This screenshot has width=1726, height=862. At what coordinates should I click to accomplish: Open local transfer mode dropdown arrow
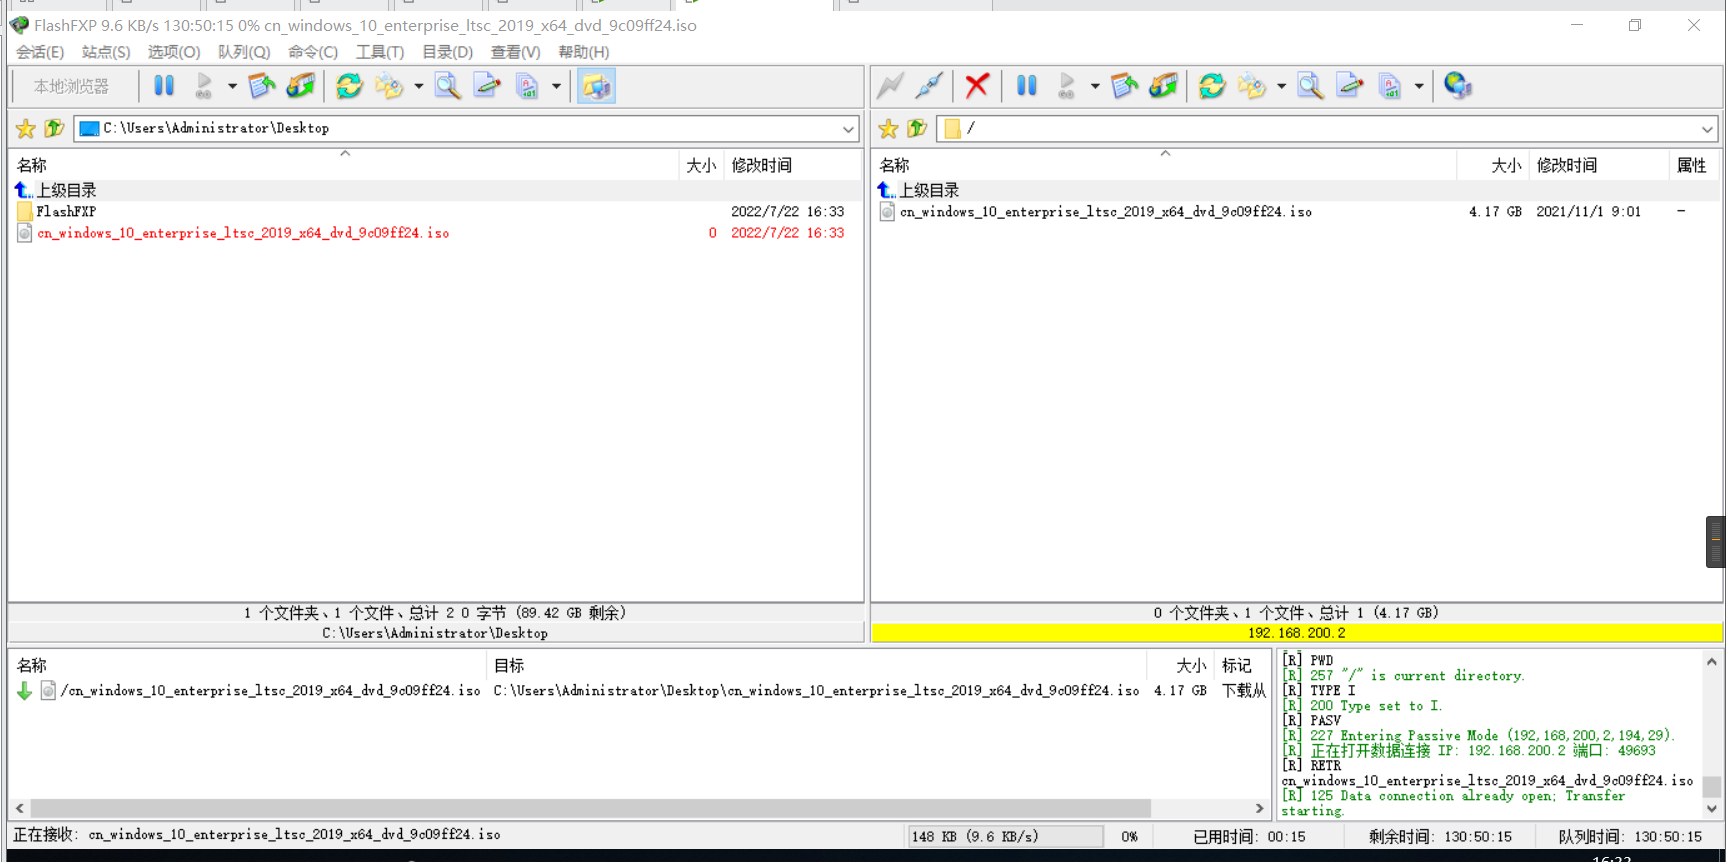(x=556, y=86)
